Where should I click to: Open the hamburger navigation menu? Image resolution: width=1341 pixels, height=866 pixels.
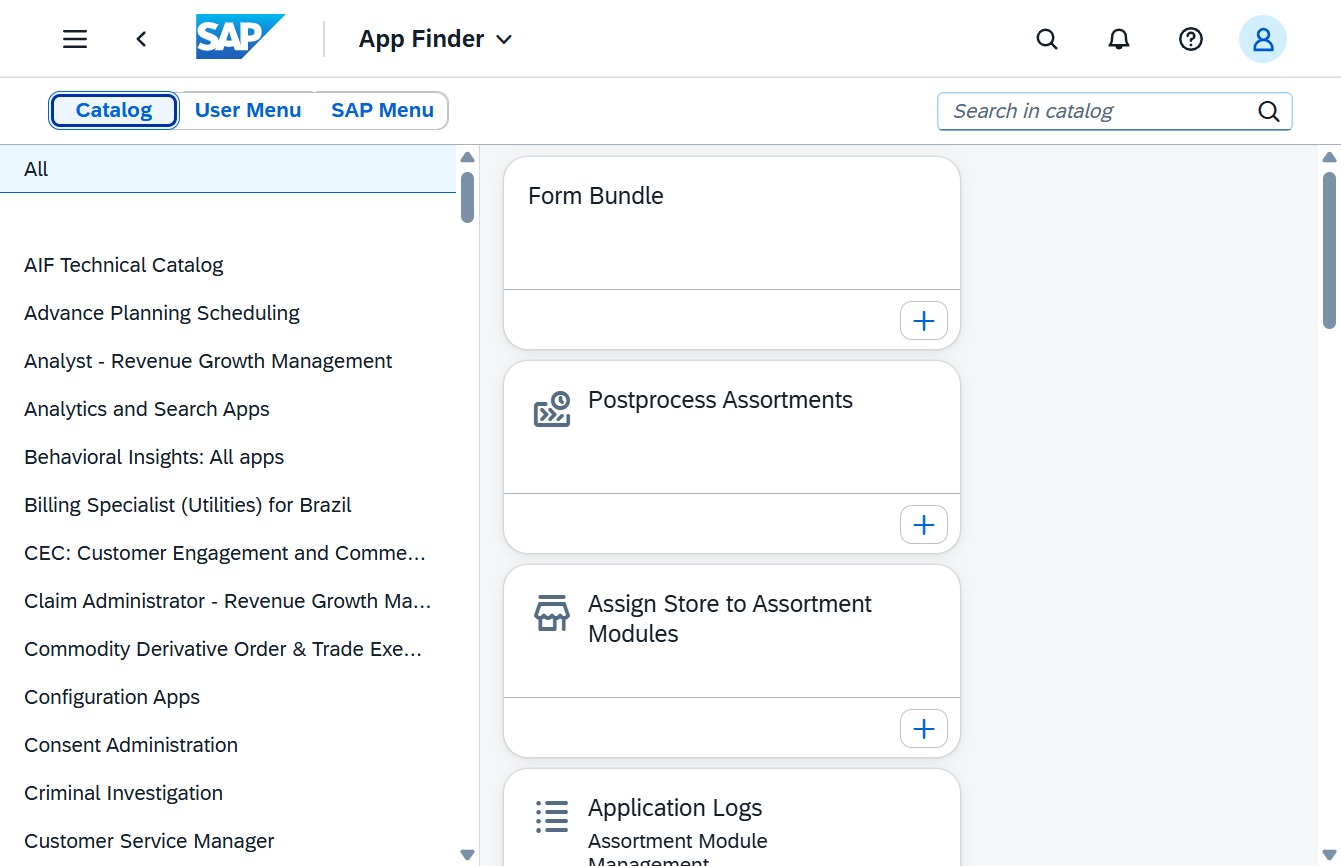[75, 39]
